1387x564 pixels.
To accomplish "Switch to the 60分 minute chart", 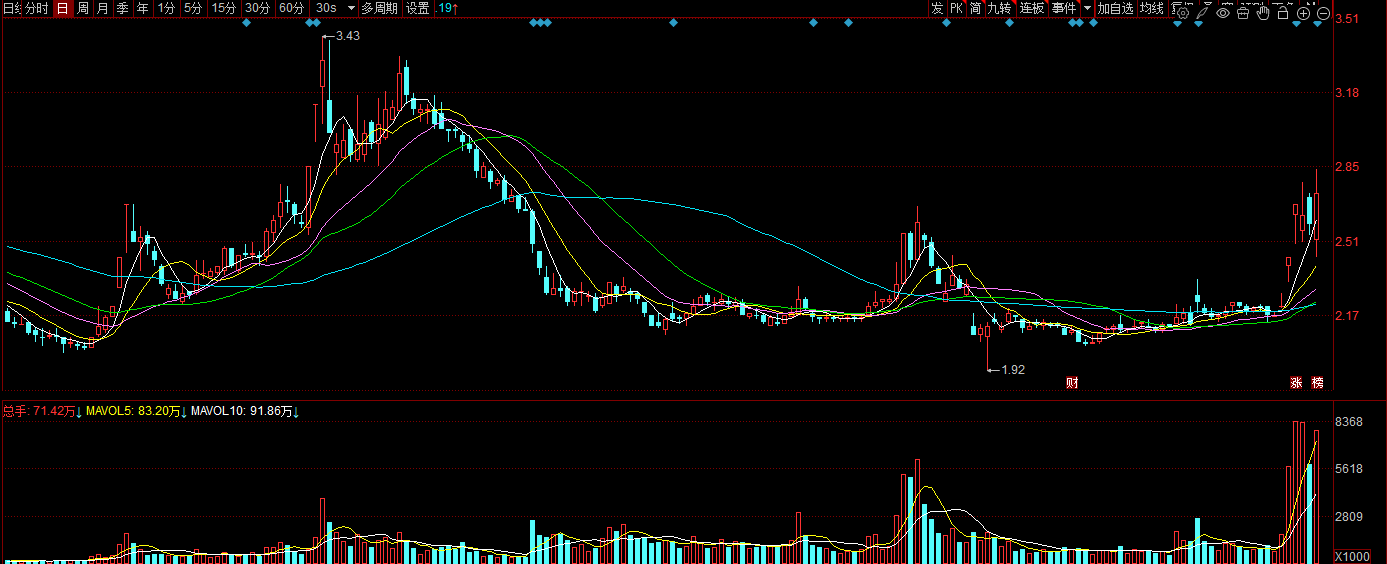I will [292, 8].
